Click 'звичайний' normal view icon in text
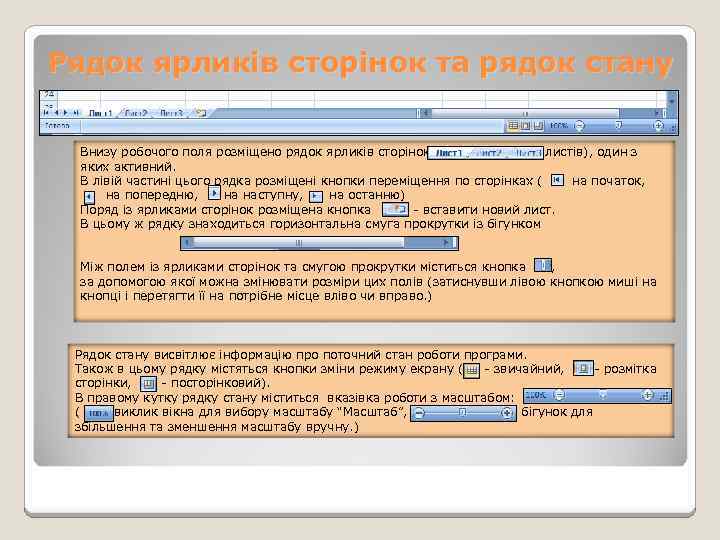Screen dimensions: 720x540 [472, 370]
